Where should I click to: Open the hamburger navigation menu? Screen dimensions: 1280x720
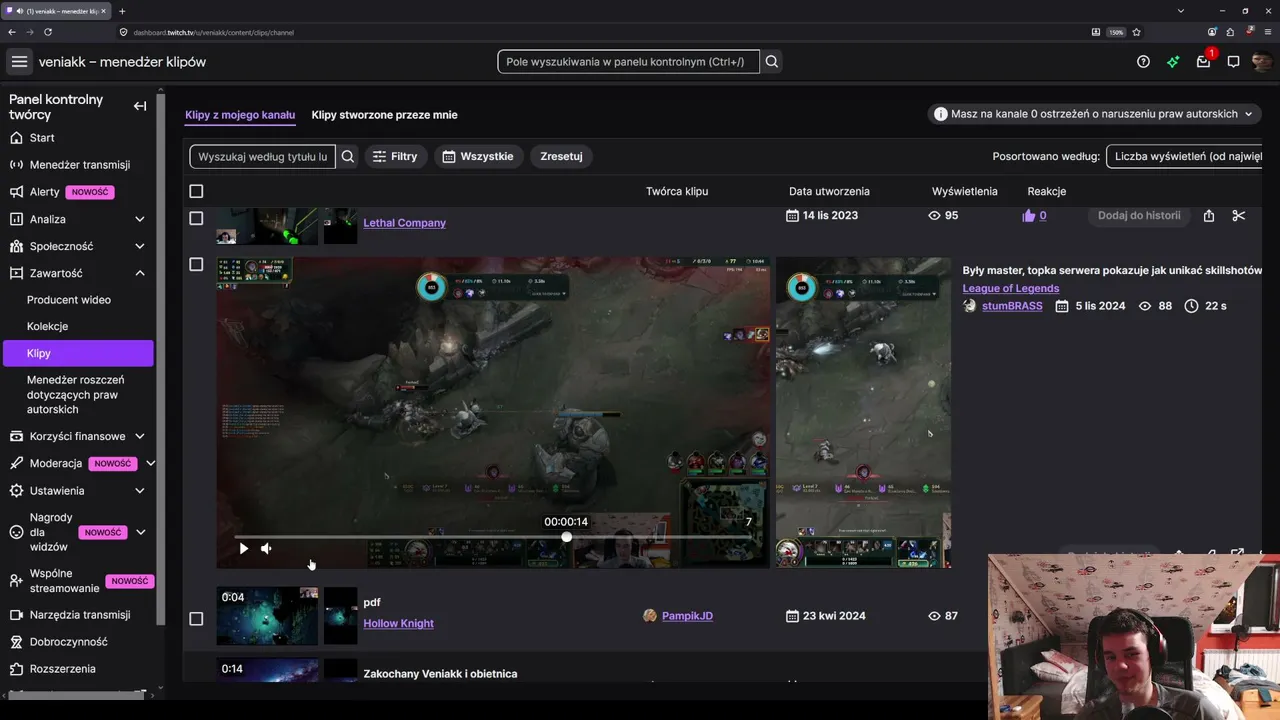(x=19, y=62)
